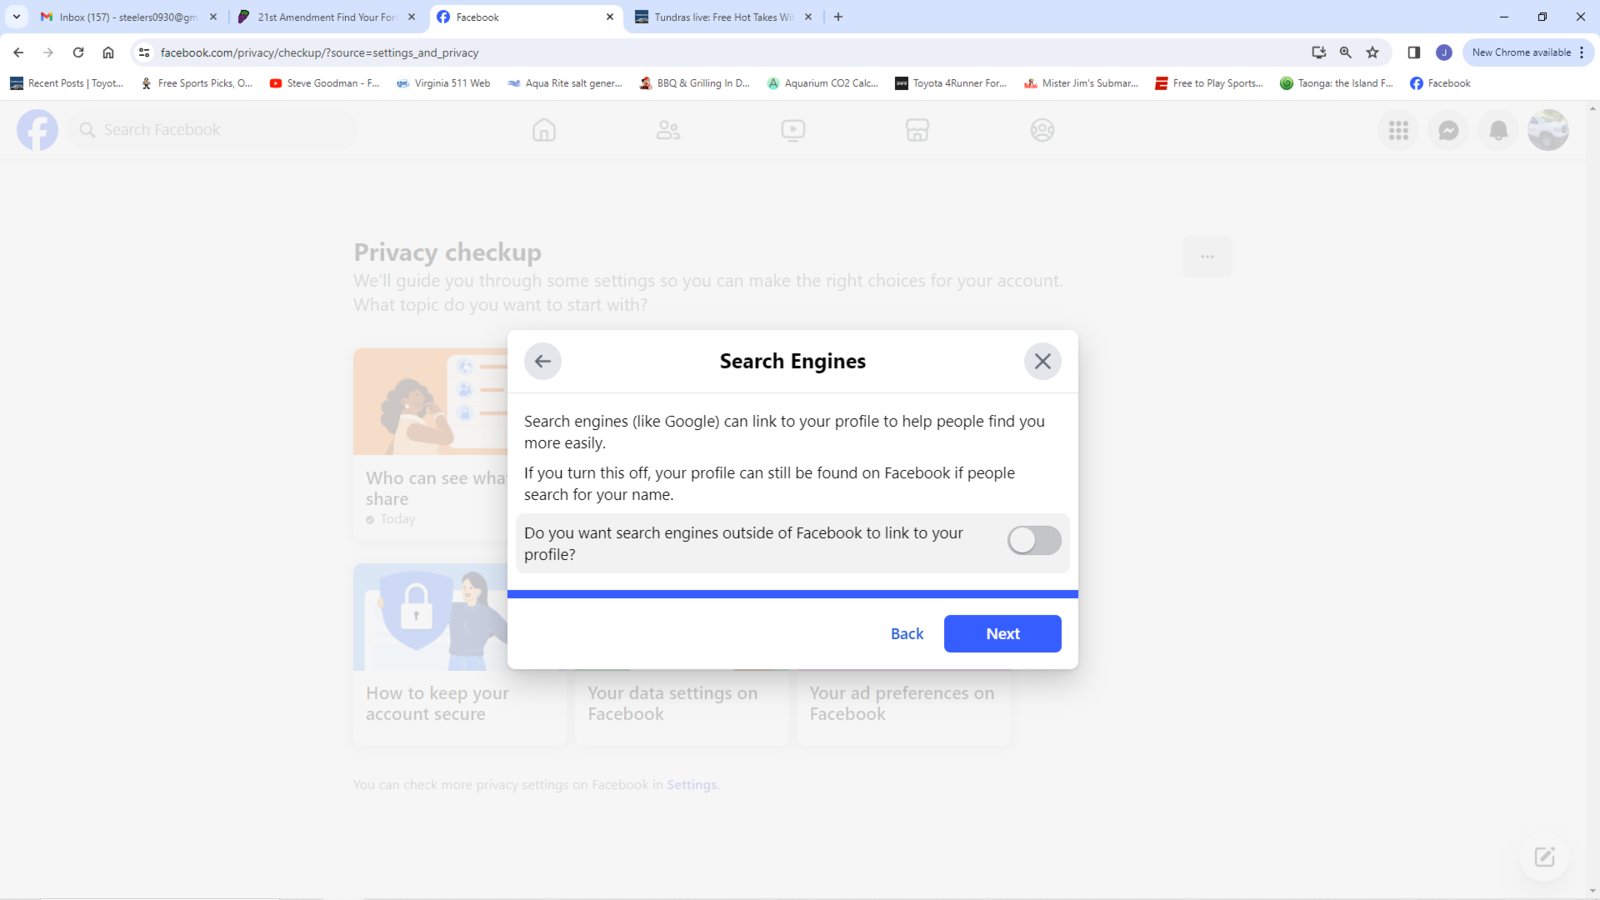
Task: Switch to Tundras live browser tab
Action: 724,17
